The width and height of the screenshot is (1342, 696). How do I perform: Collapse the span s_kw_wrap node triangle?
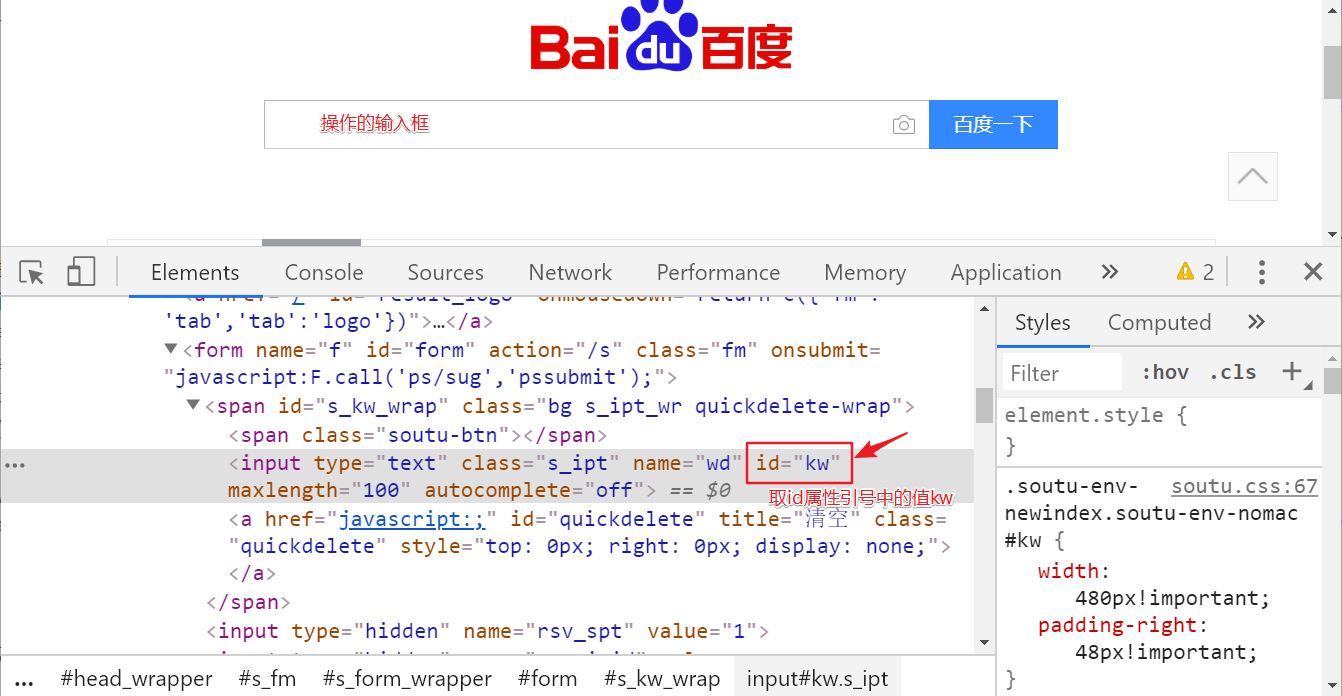tap(193, 405)
